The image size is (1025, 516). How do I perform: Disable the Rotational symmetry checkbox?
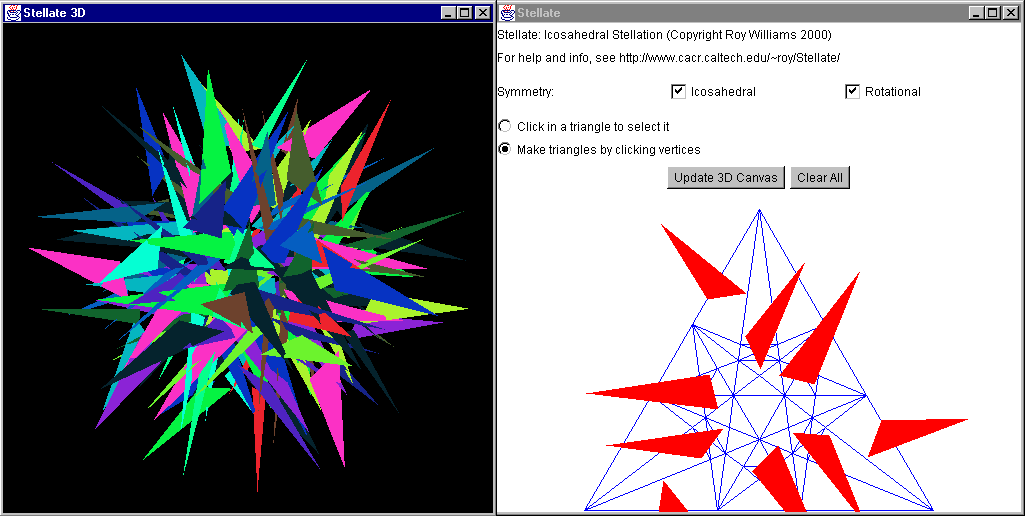853,91
